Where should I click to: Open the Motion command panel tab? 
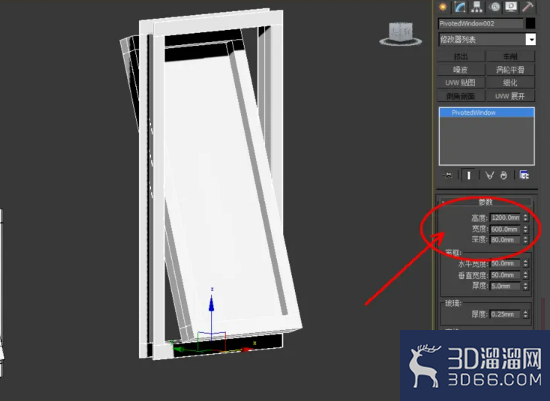(x=495, y=7)
